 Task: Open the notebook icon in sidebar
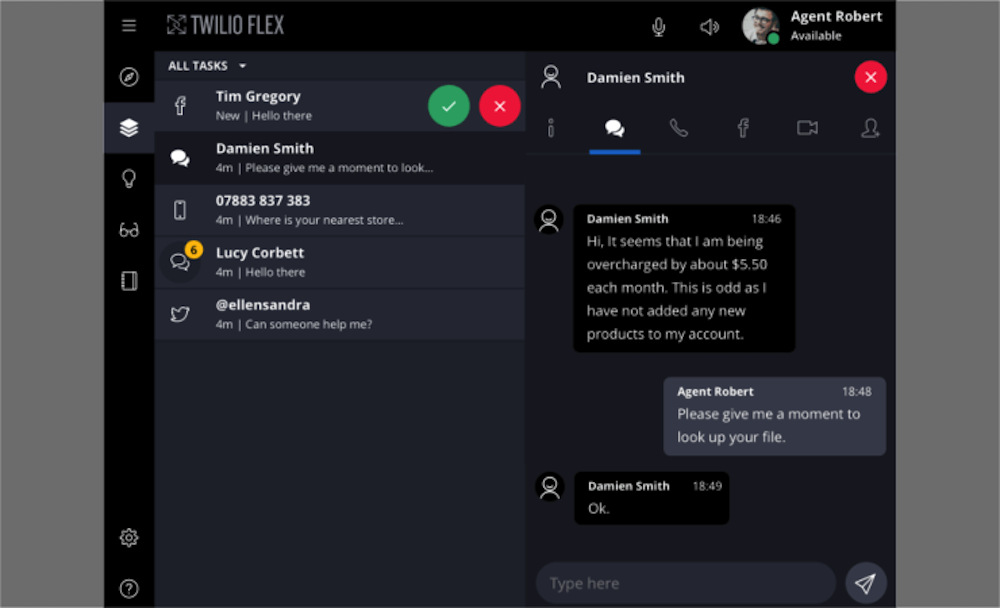pyautogui.click(x=129, y=281)
